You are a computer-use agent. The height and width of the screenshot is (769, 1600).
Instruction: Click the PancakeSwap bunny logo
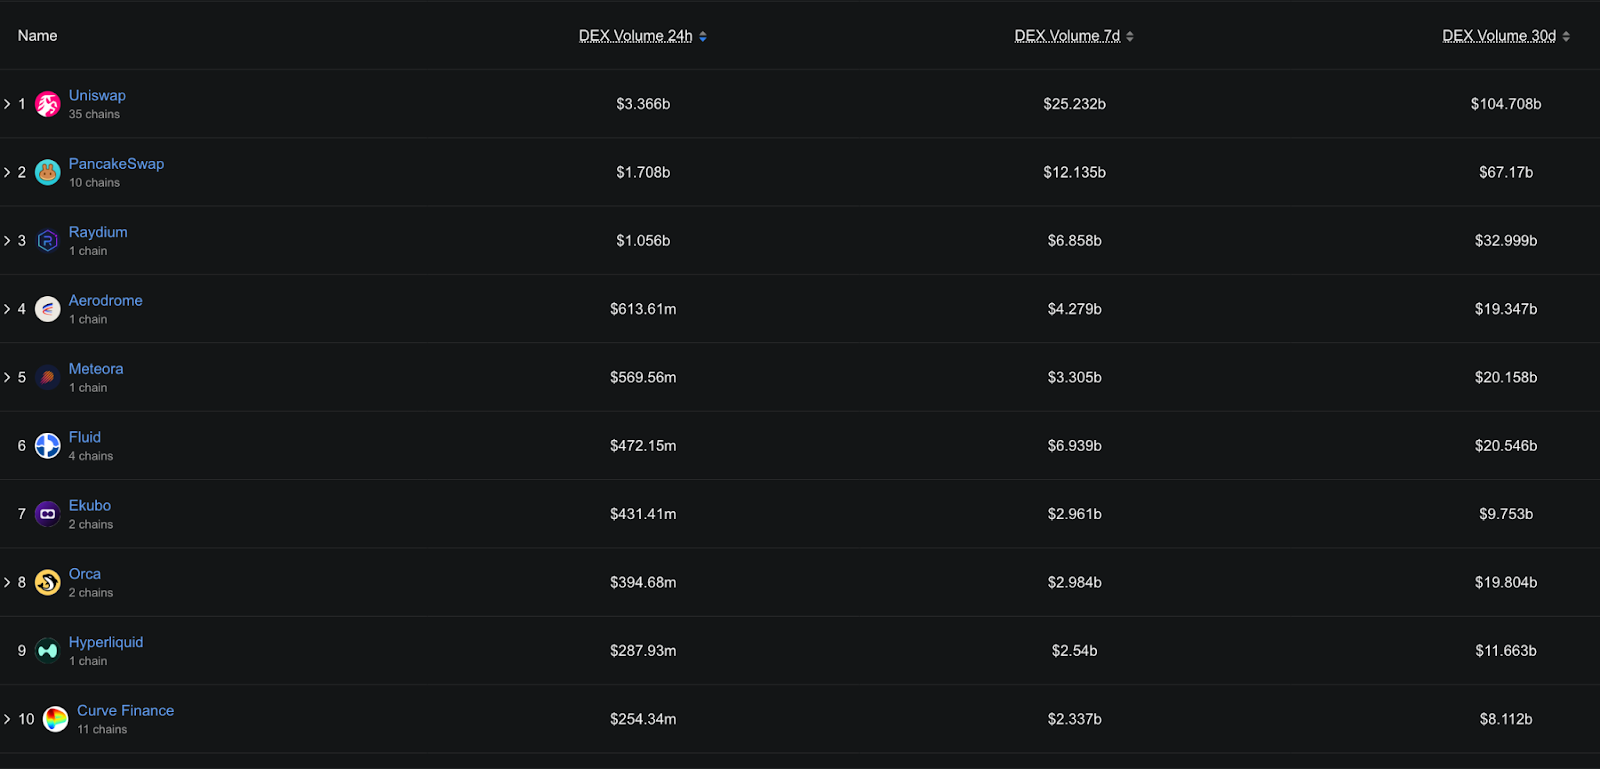pos(47,171)
